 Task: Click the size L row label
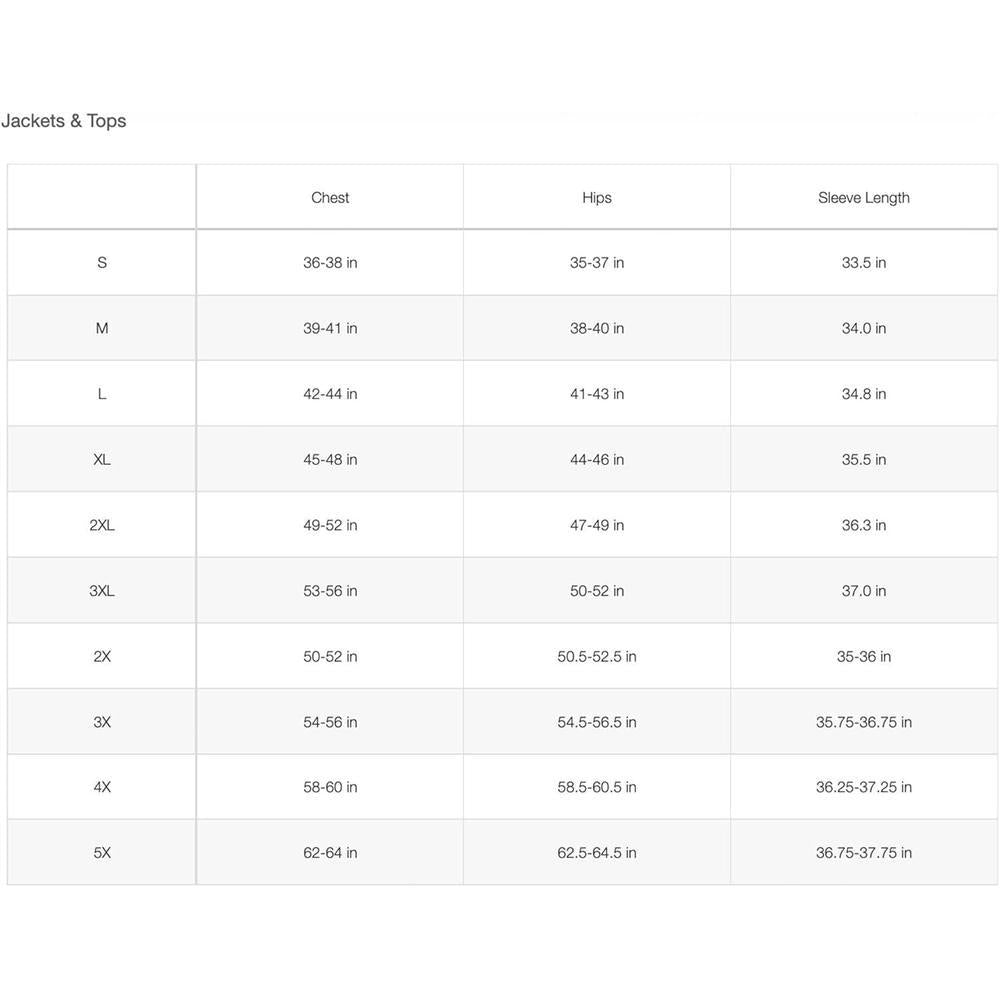(102, 394)
